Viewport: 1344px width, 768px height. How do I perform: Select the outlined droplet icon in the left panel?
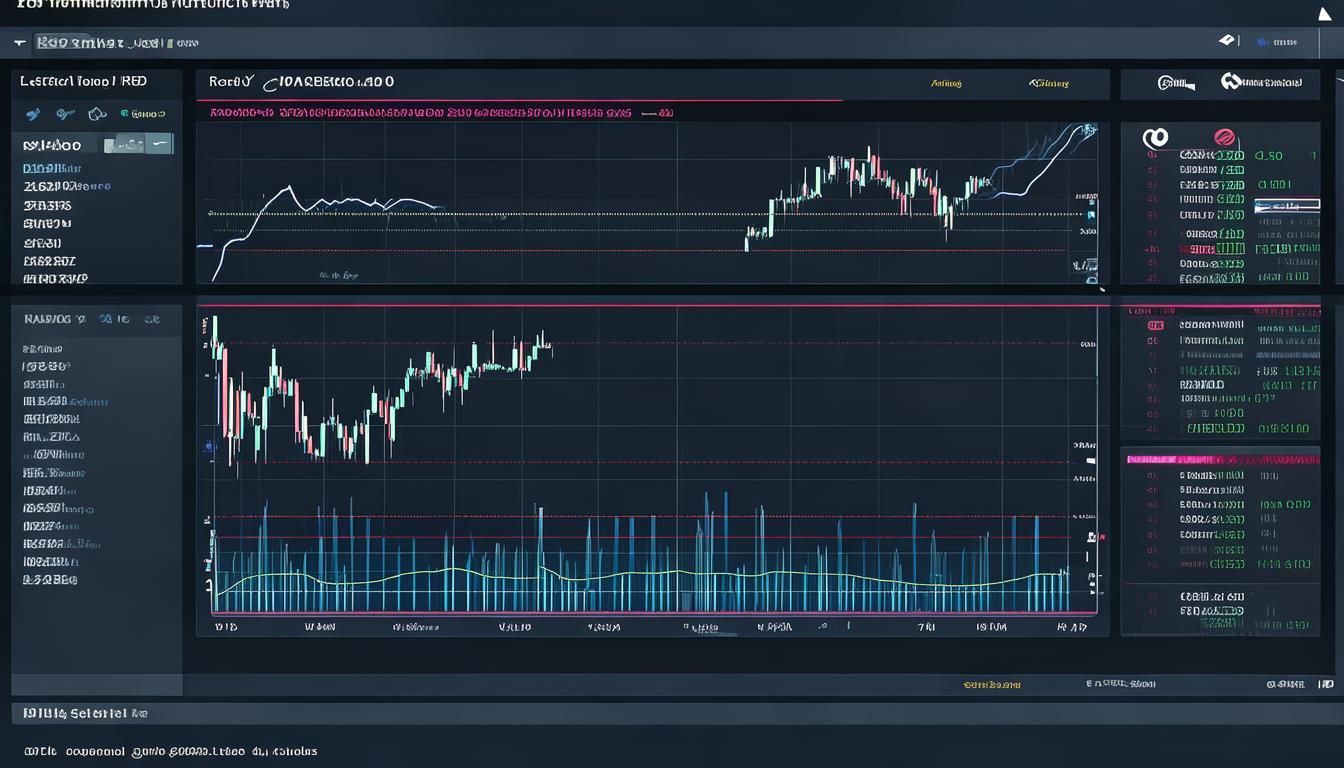97,113
